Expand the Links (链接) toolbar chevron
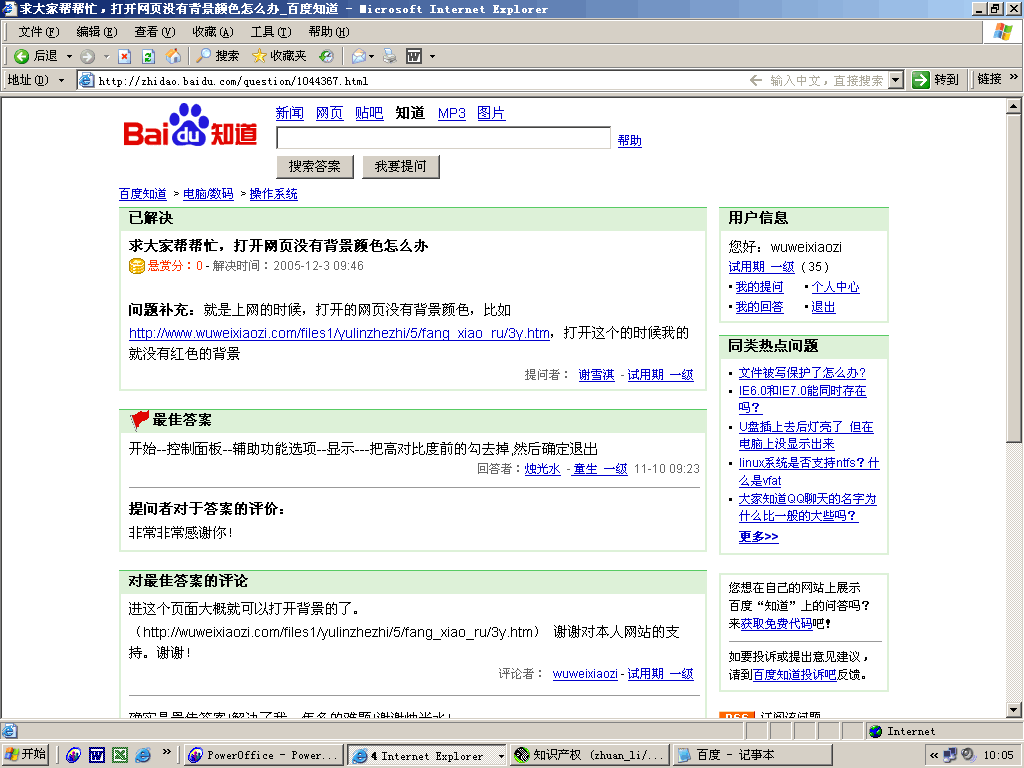 tap(1014, 77)
